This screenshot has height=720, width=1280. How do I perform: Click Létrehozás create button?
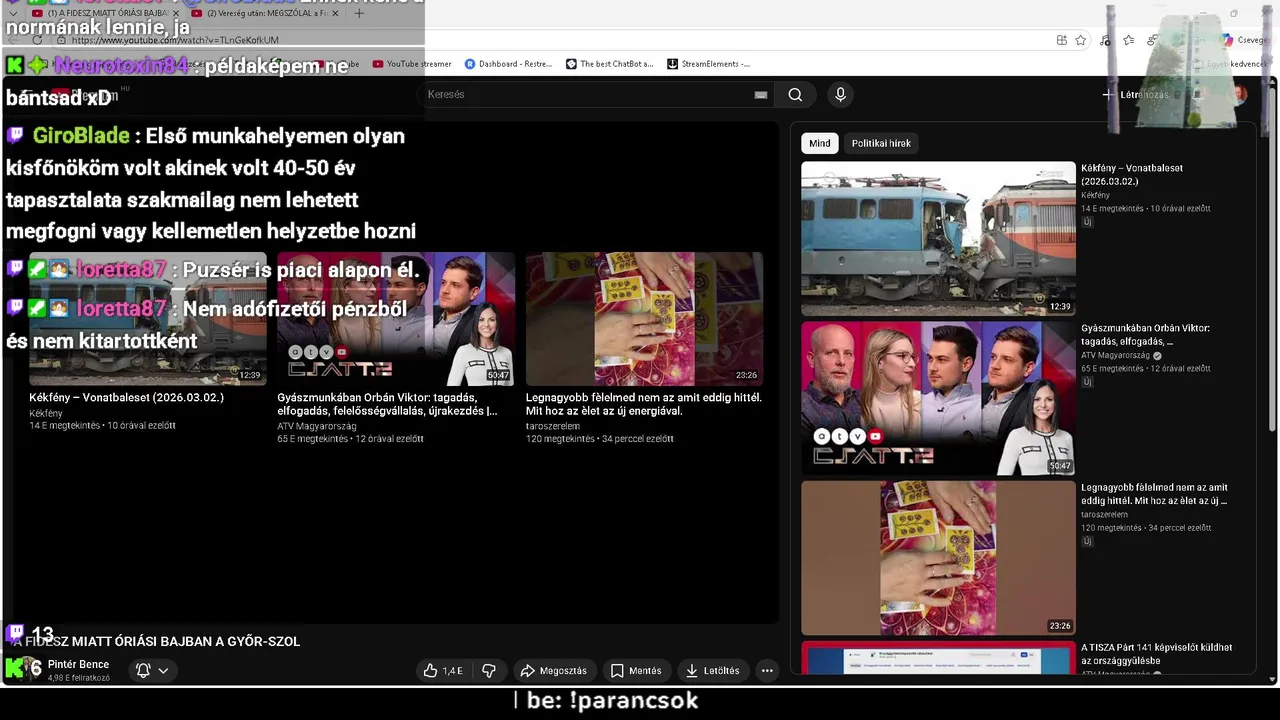click(1136, 94)
